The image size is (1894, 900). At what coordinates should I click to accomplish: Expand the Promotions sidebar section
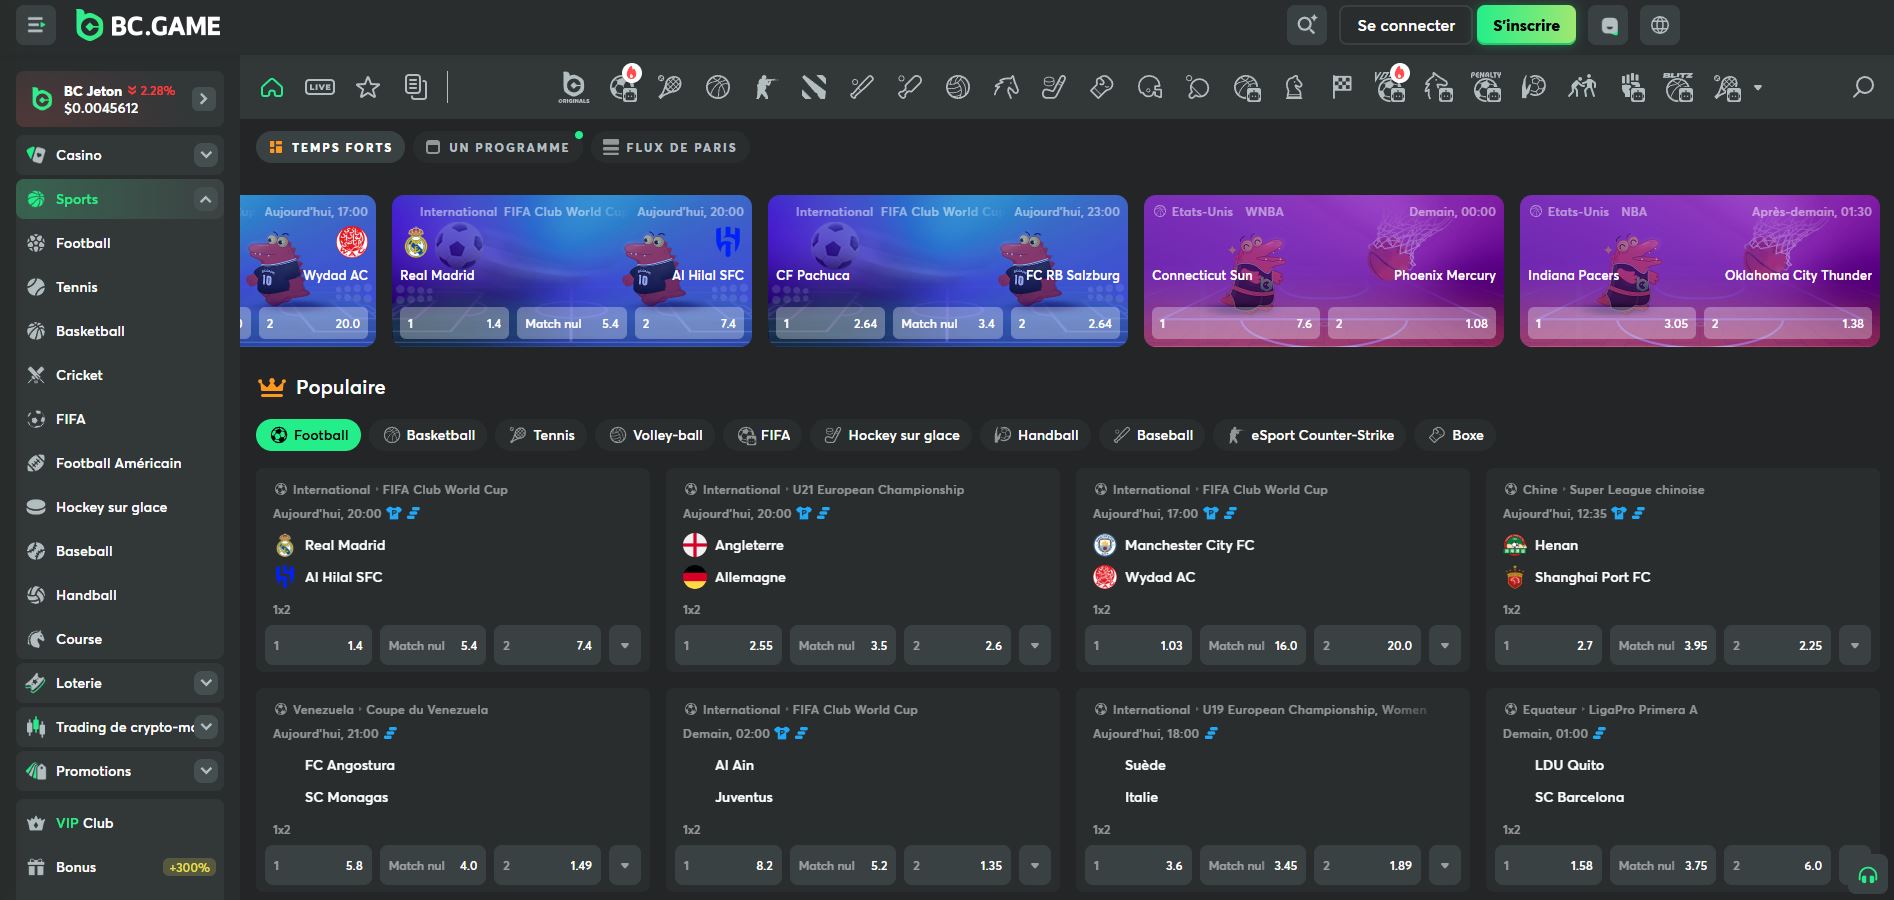[206, 771]
